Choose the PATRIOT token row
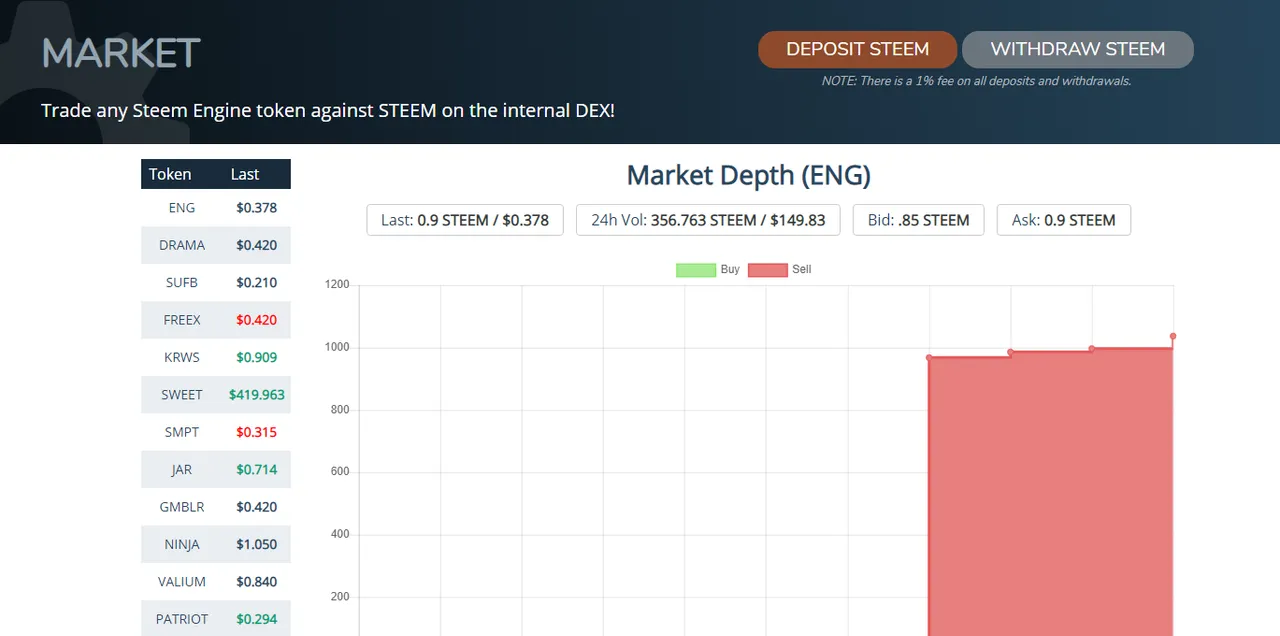 tap(216, 619)
